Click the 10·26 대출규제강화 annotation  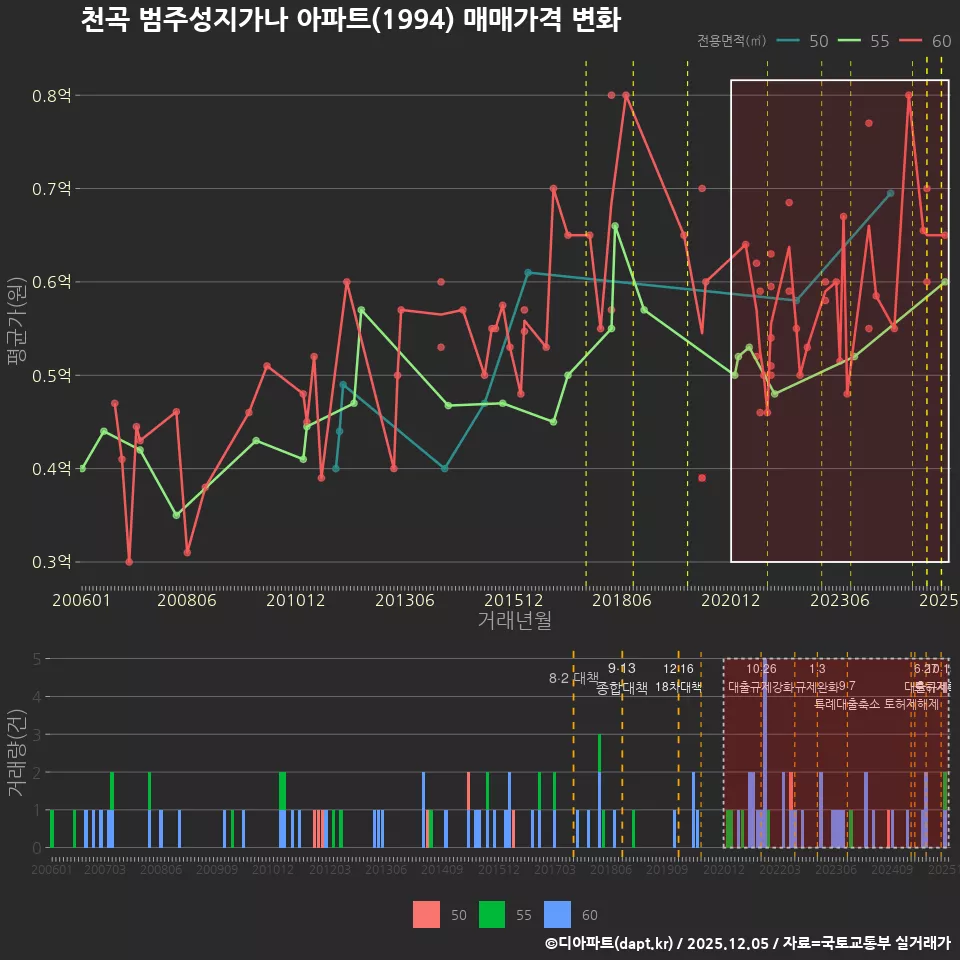(x=761, y=678)
